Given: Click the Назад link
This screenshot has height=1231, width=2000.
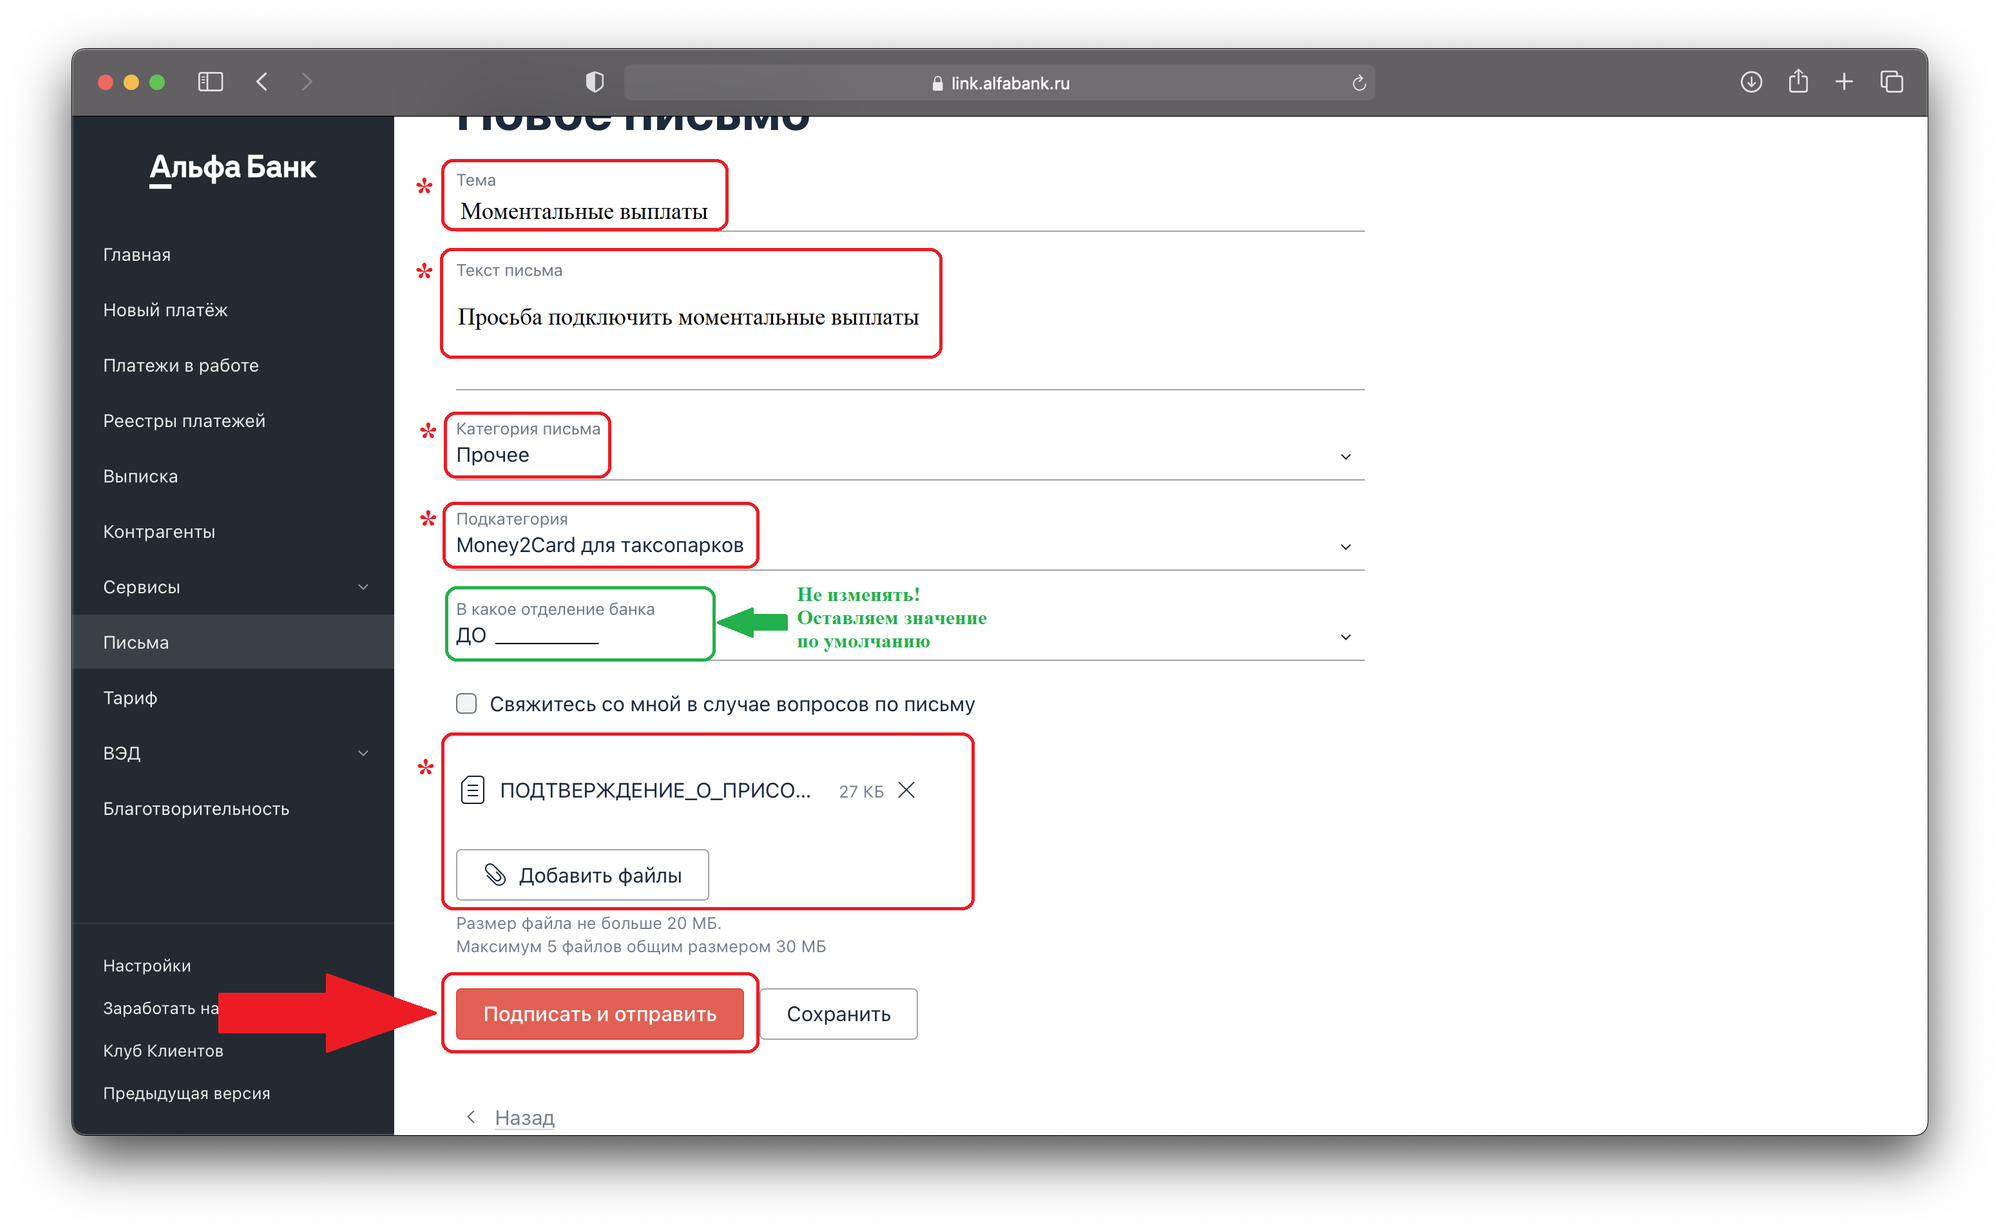Looking at the screenshot, I should [x=525, y=1118].
